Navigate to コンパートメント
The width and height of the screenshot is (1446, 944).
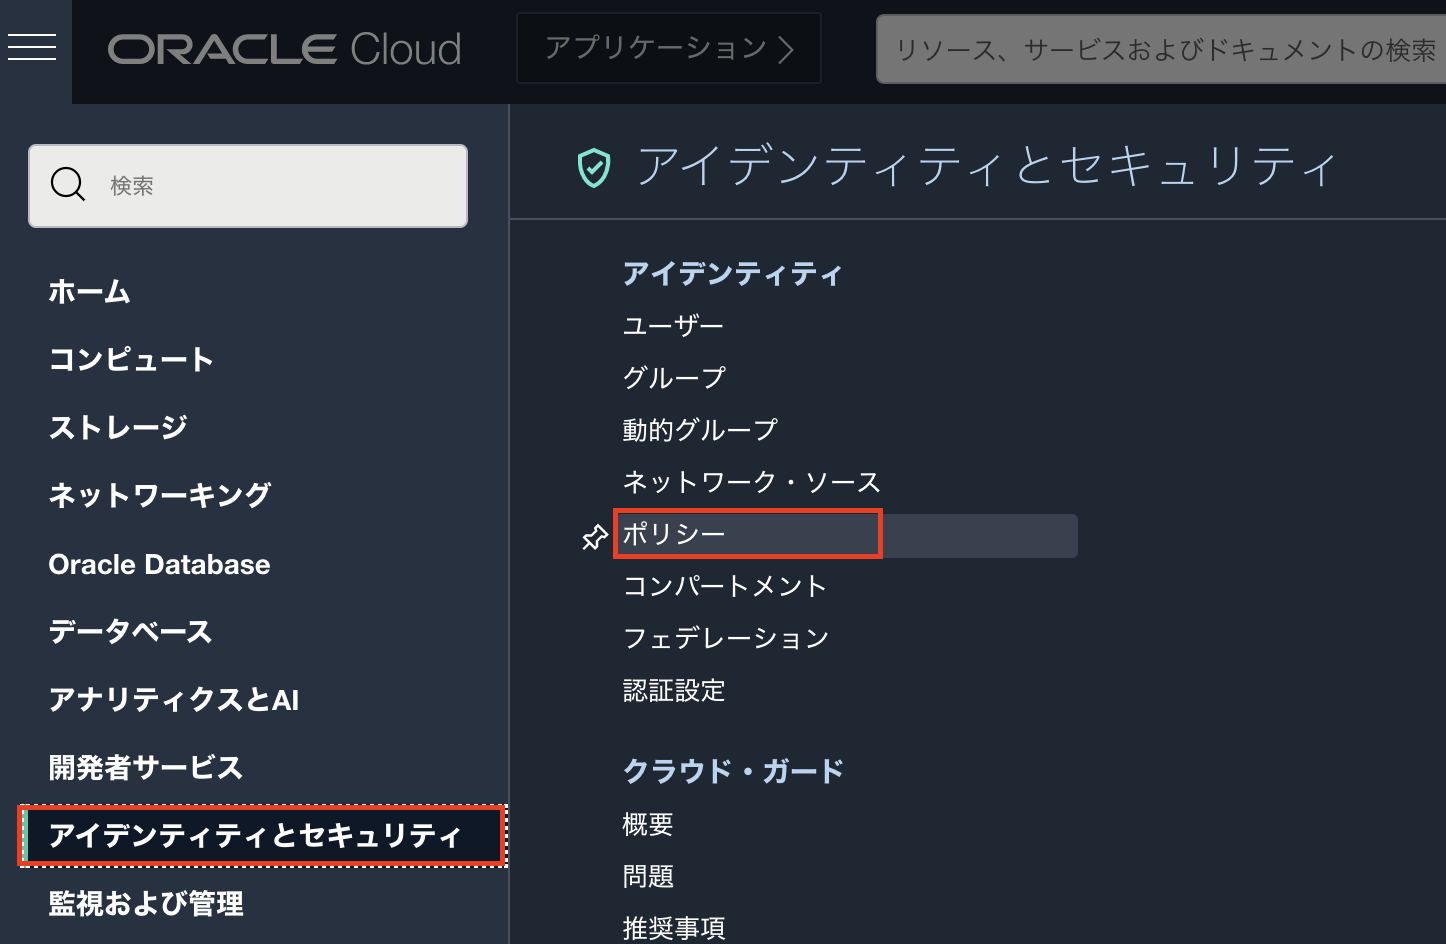point(725,586)
